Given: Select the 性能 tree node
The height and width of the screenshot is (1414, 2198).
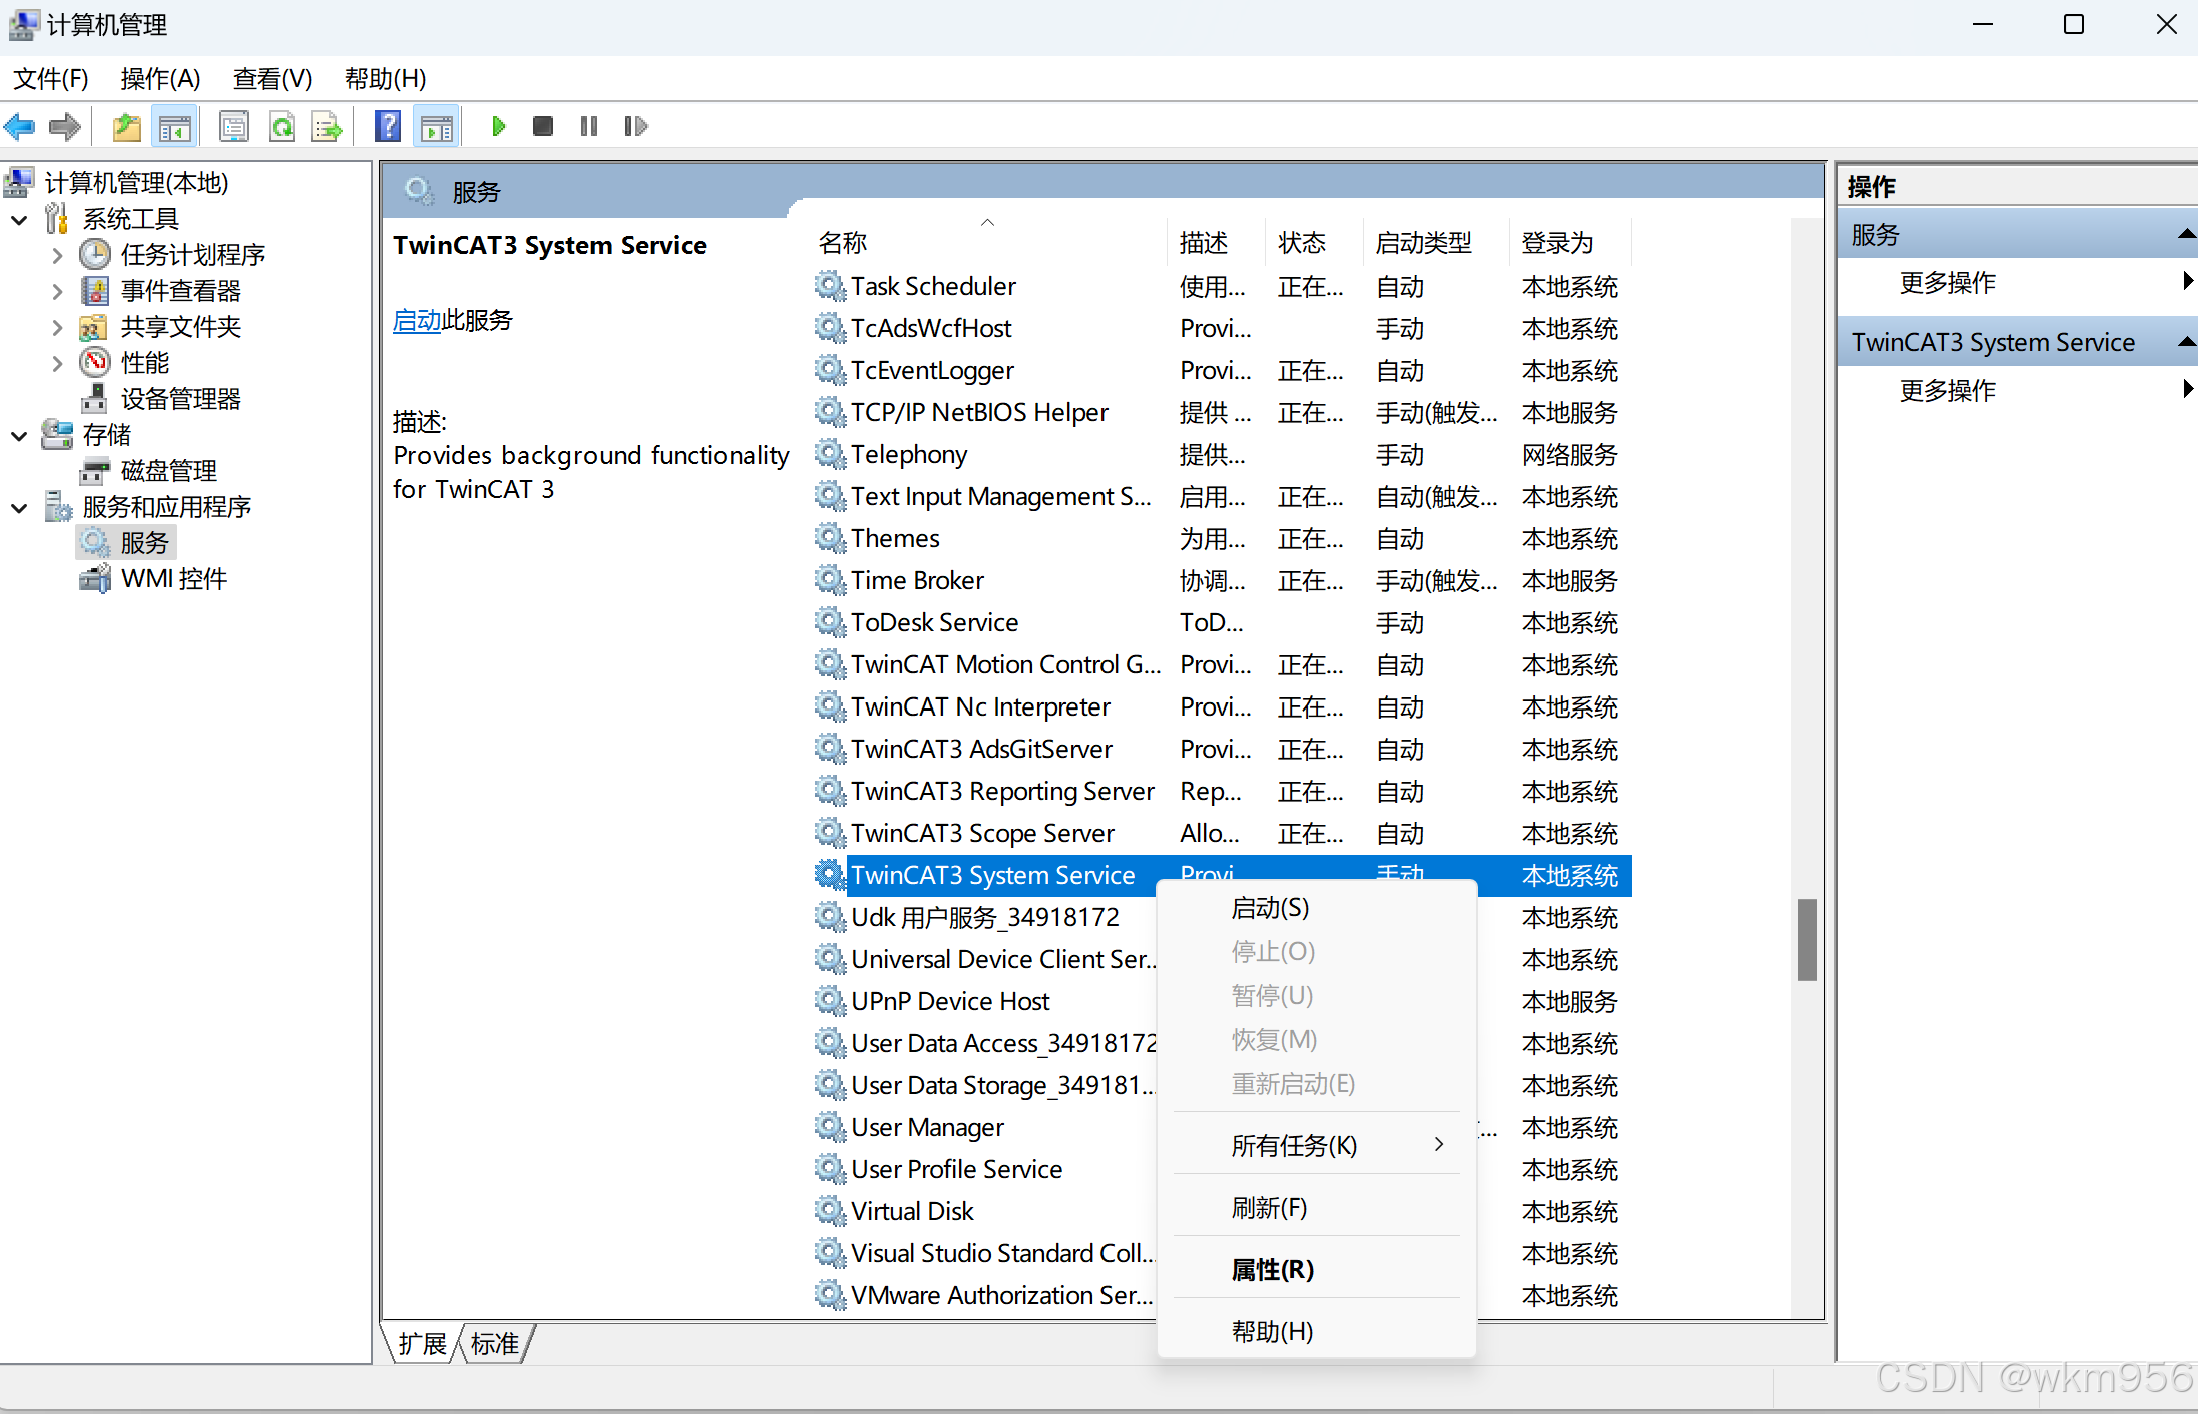Looking at the screenshot, I should point(145,363).
